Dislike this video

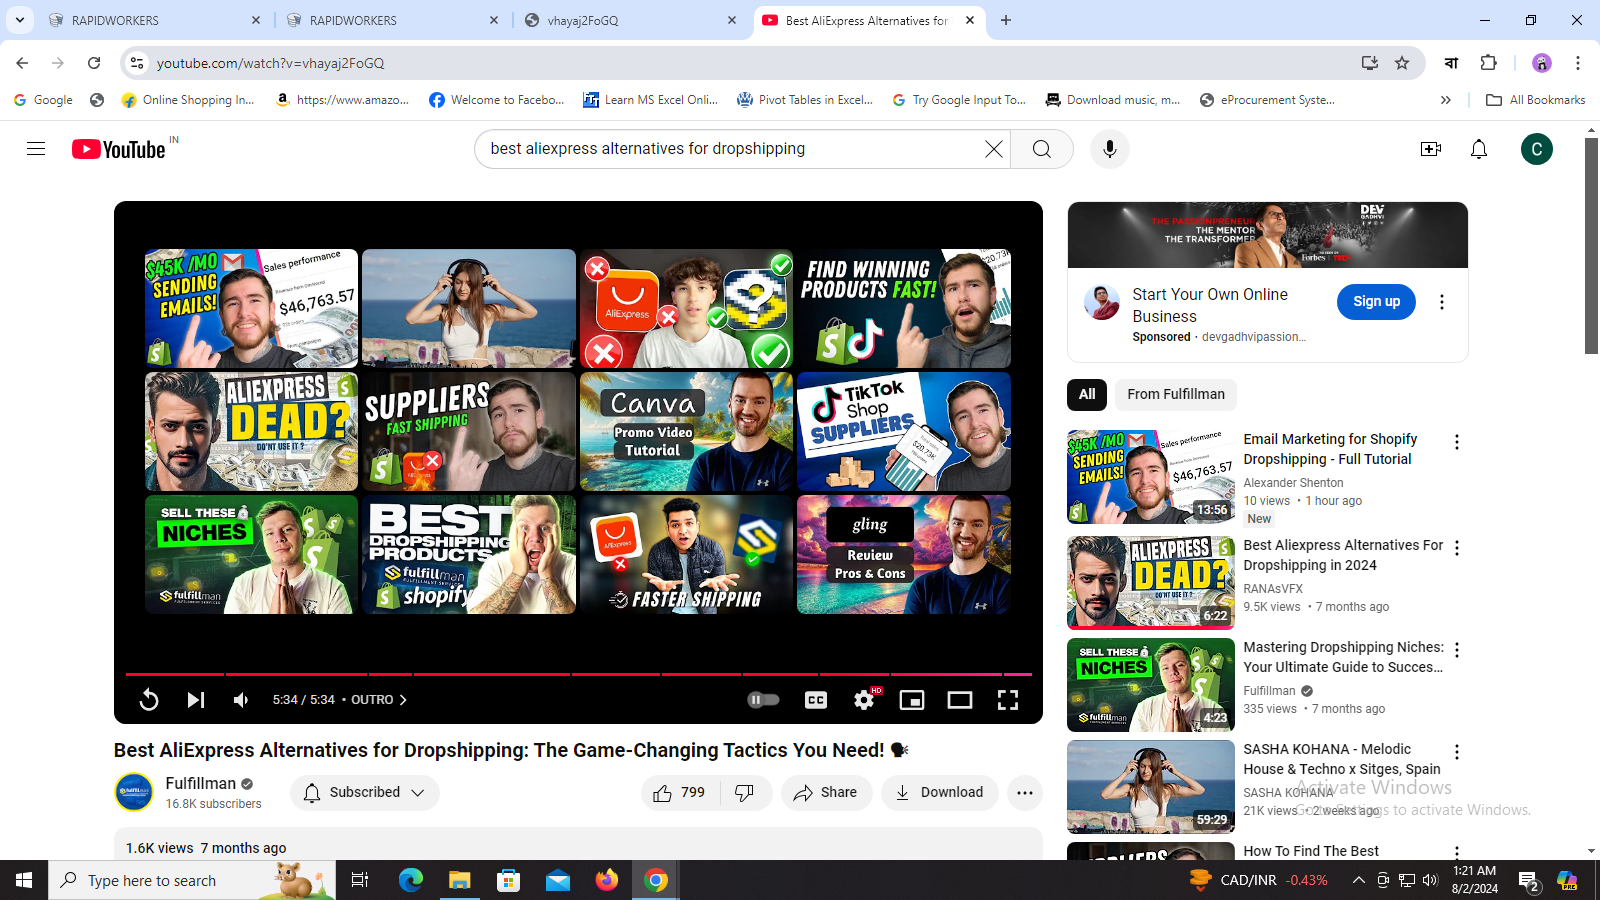click(x=745, y=792)
